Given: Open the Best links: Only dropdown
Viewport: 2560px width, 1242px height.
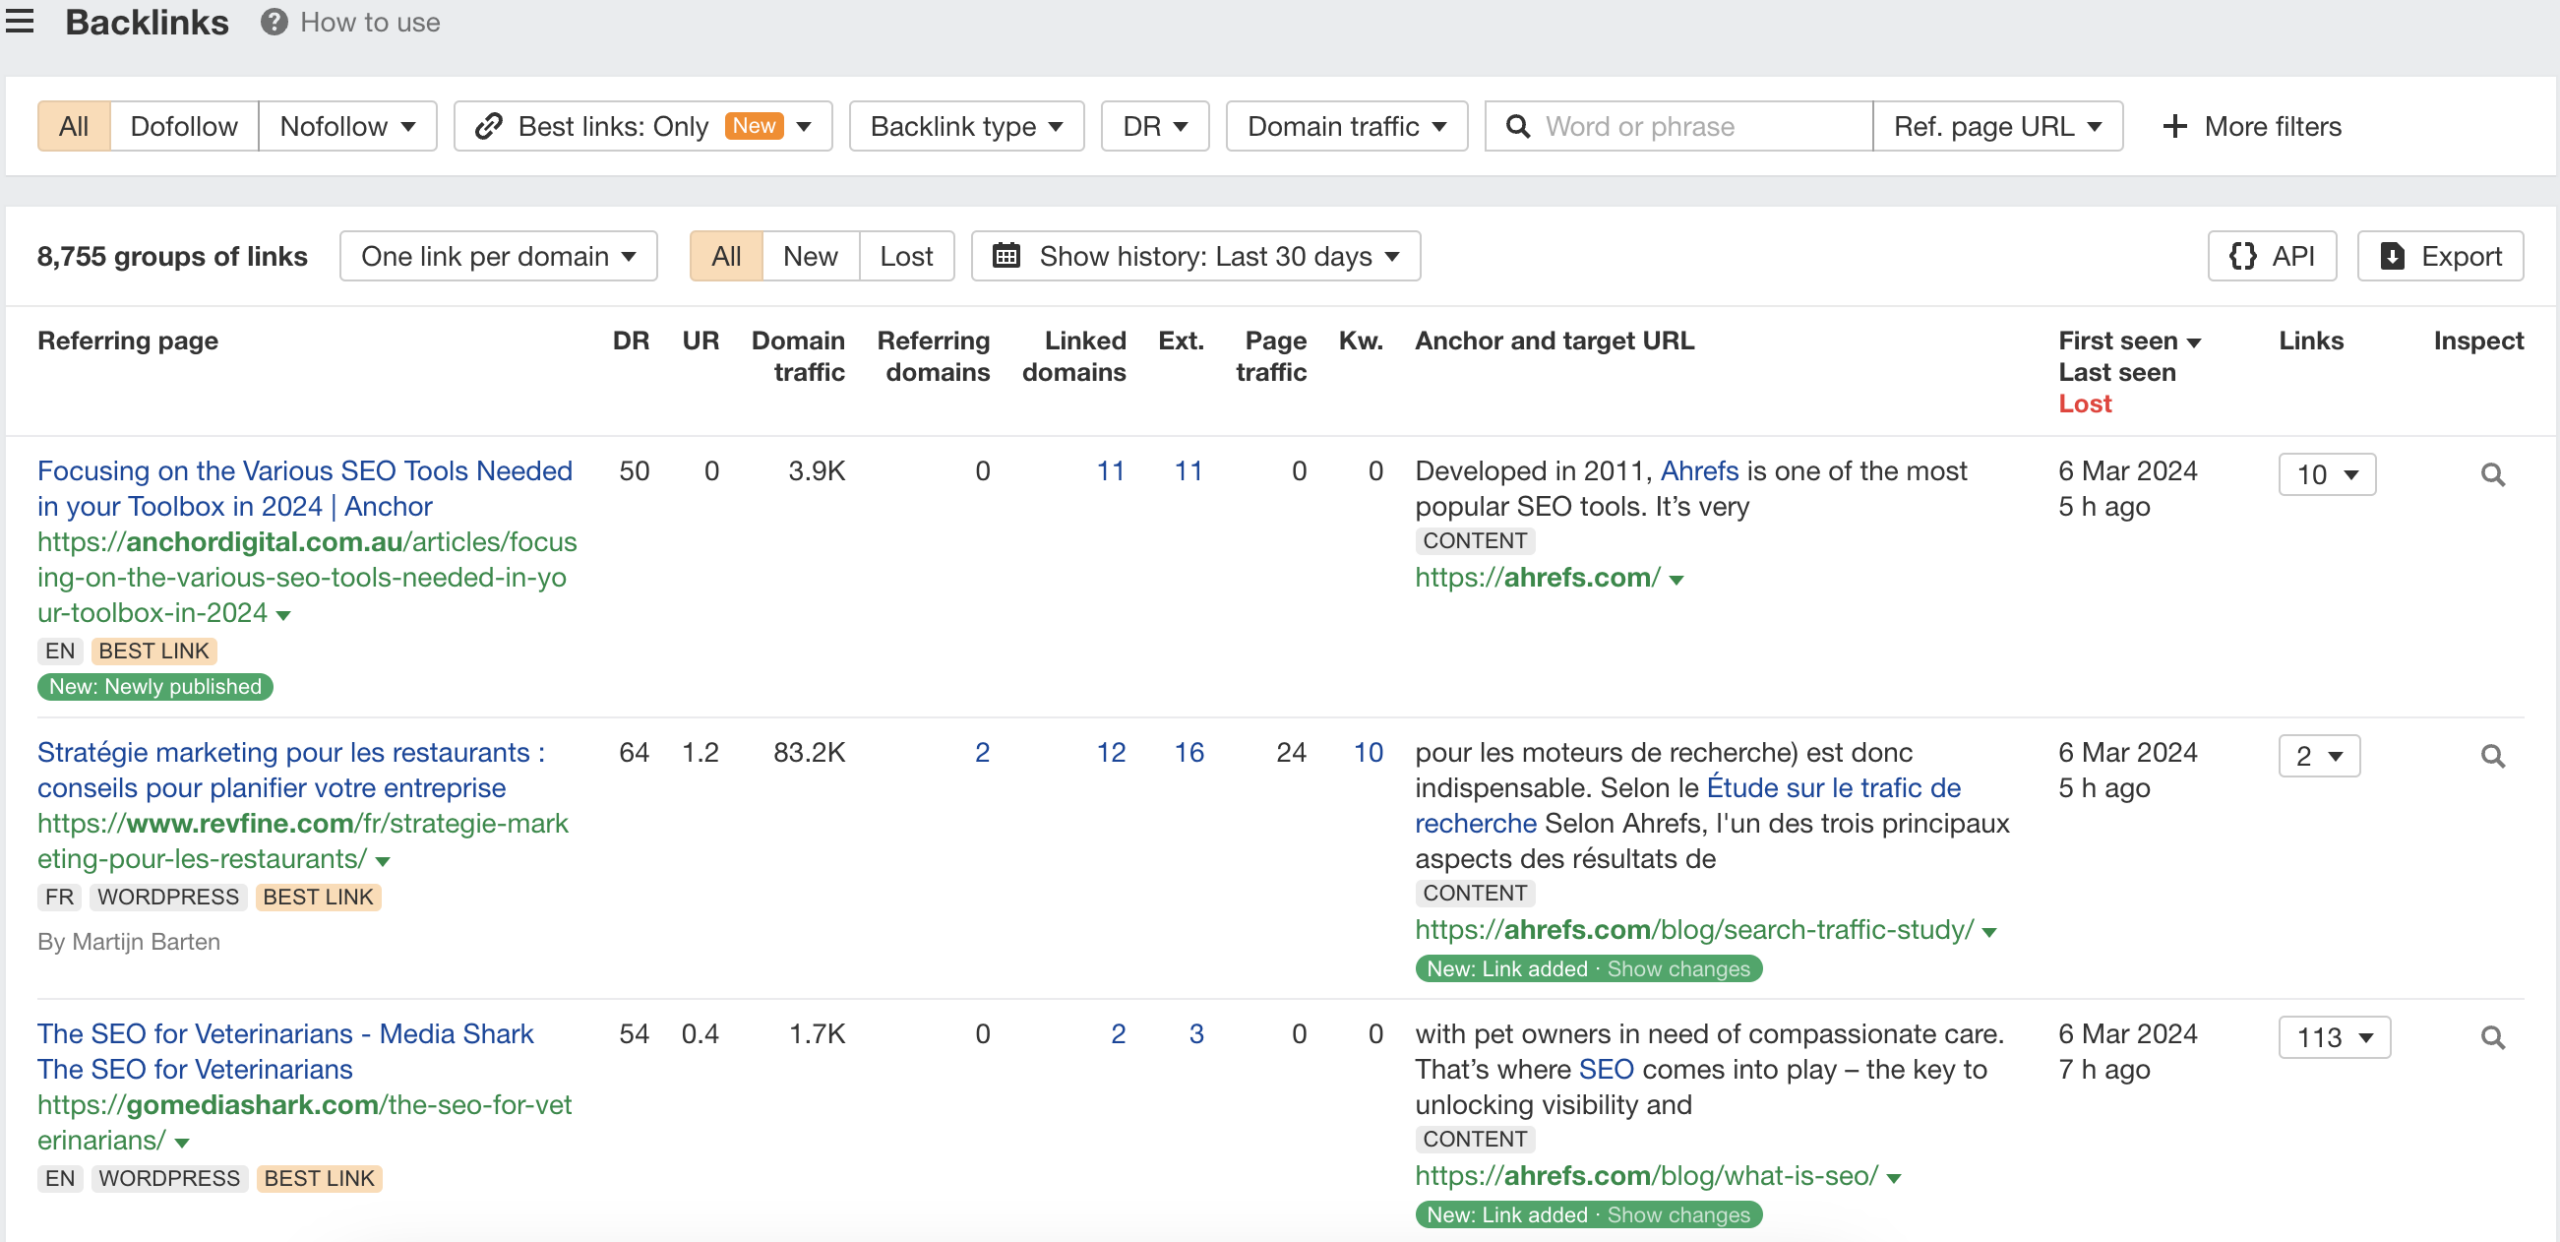Looking at the screenshot, I should 643,126.
